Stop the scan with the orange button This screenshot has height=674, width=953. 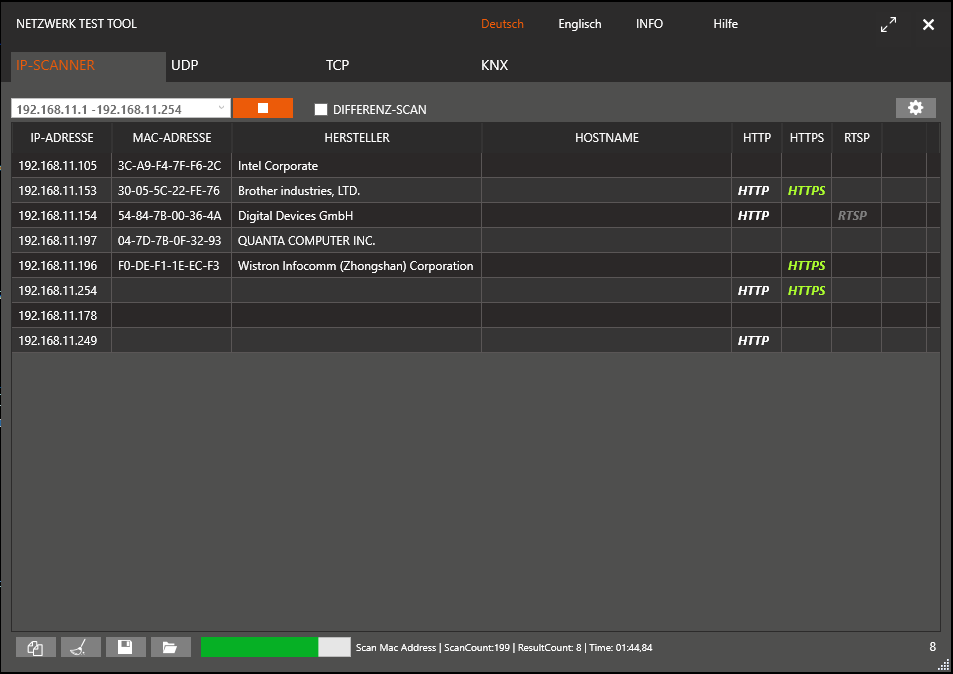[x=263, y=108]
